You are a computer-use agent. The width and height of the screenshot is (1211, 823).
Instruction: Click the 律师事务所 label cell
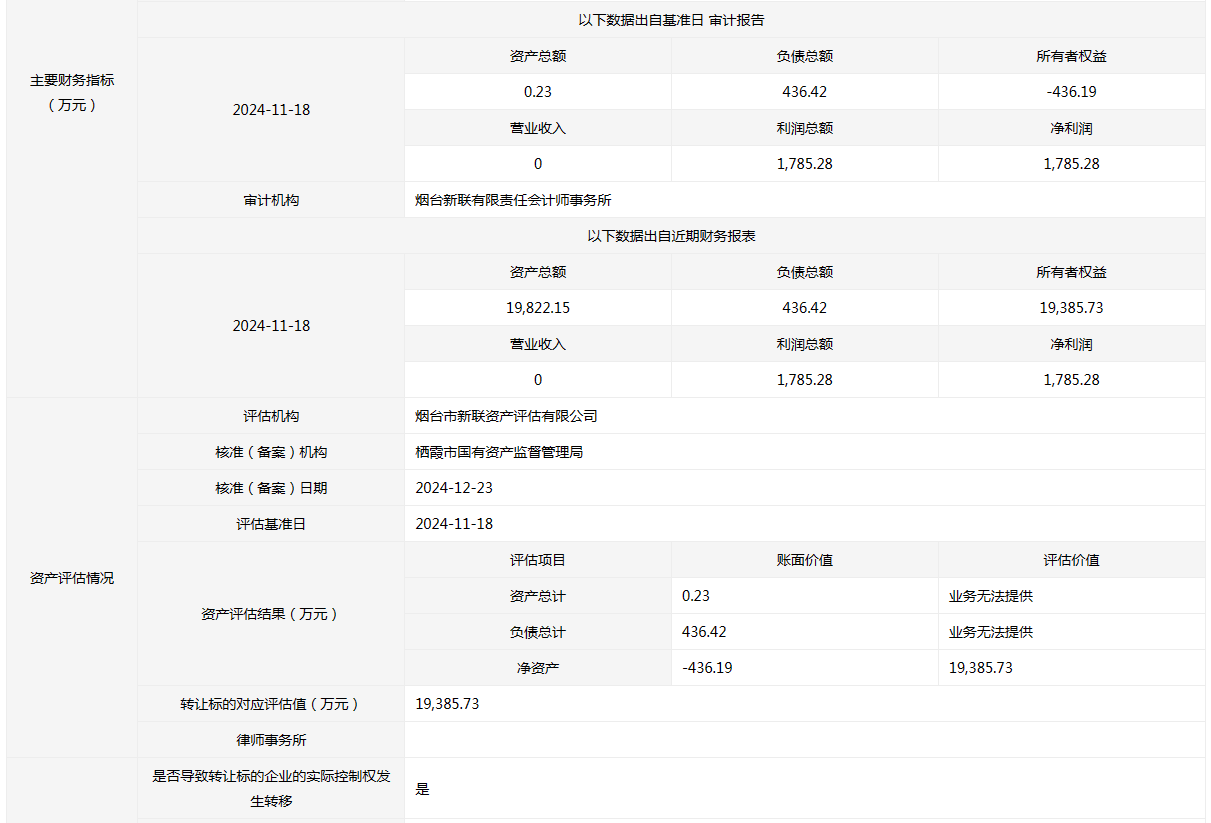click(271, 740)
